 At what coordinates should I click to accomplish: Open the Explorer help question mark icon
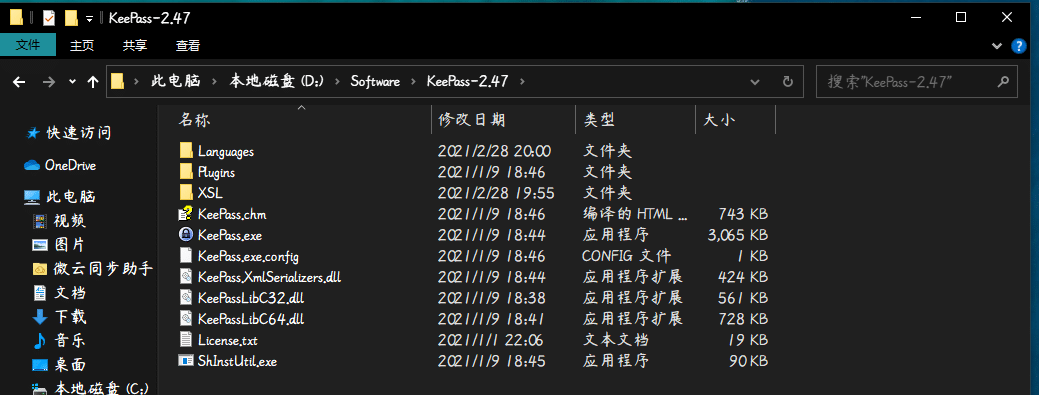tap(1019, 46)
